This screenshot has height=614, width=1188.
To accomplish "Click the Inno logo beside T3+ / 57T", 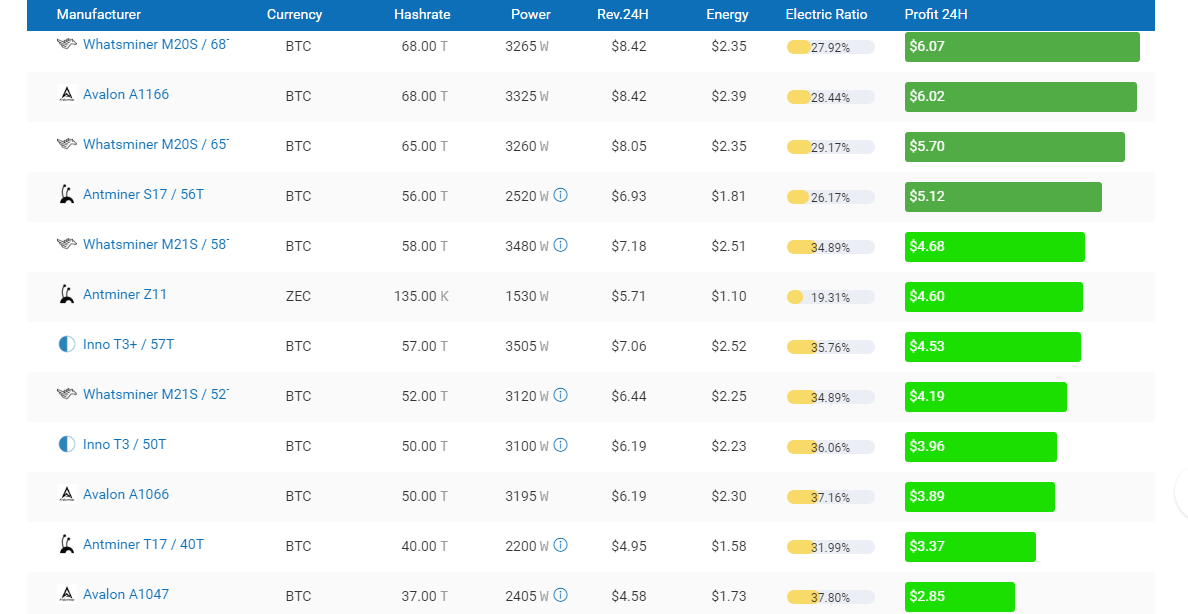I will (x=67, y=344).
